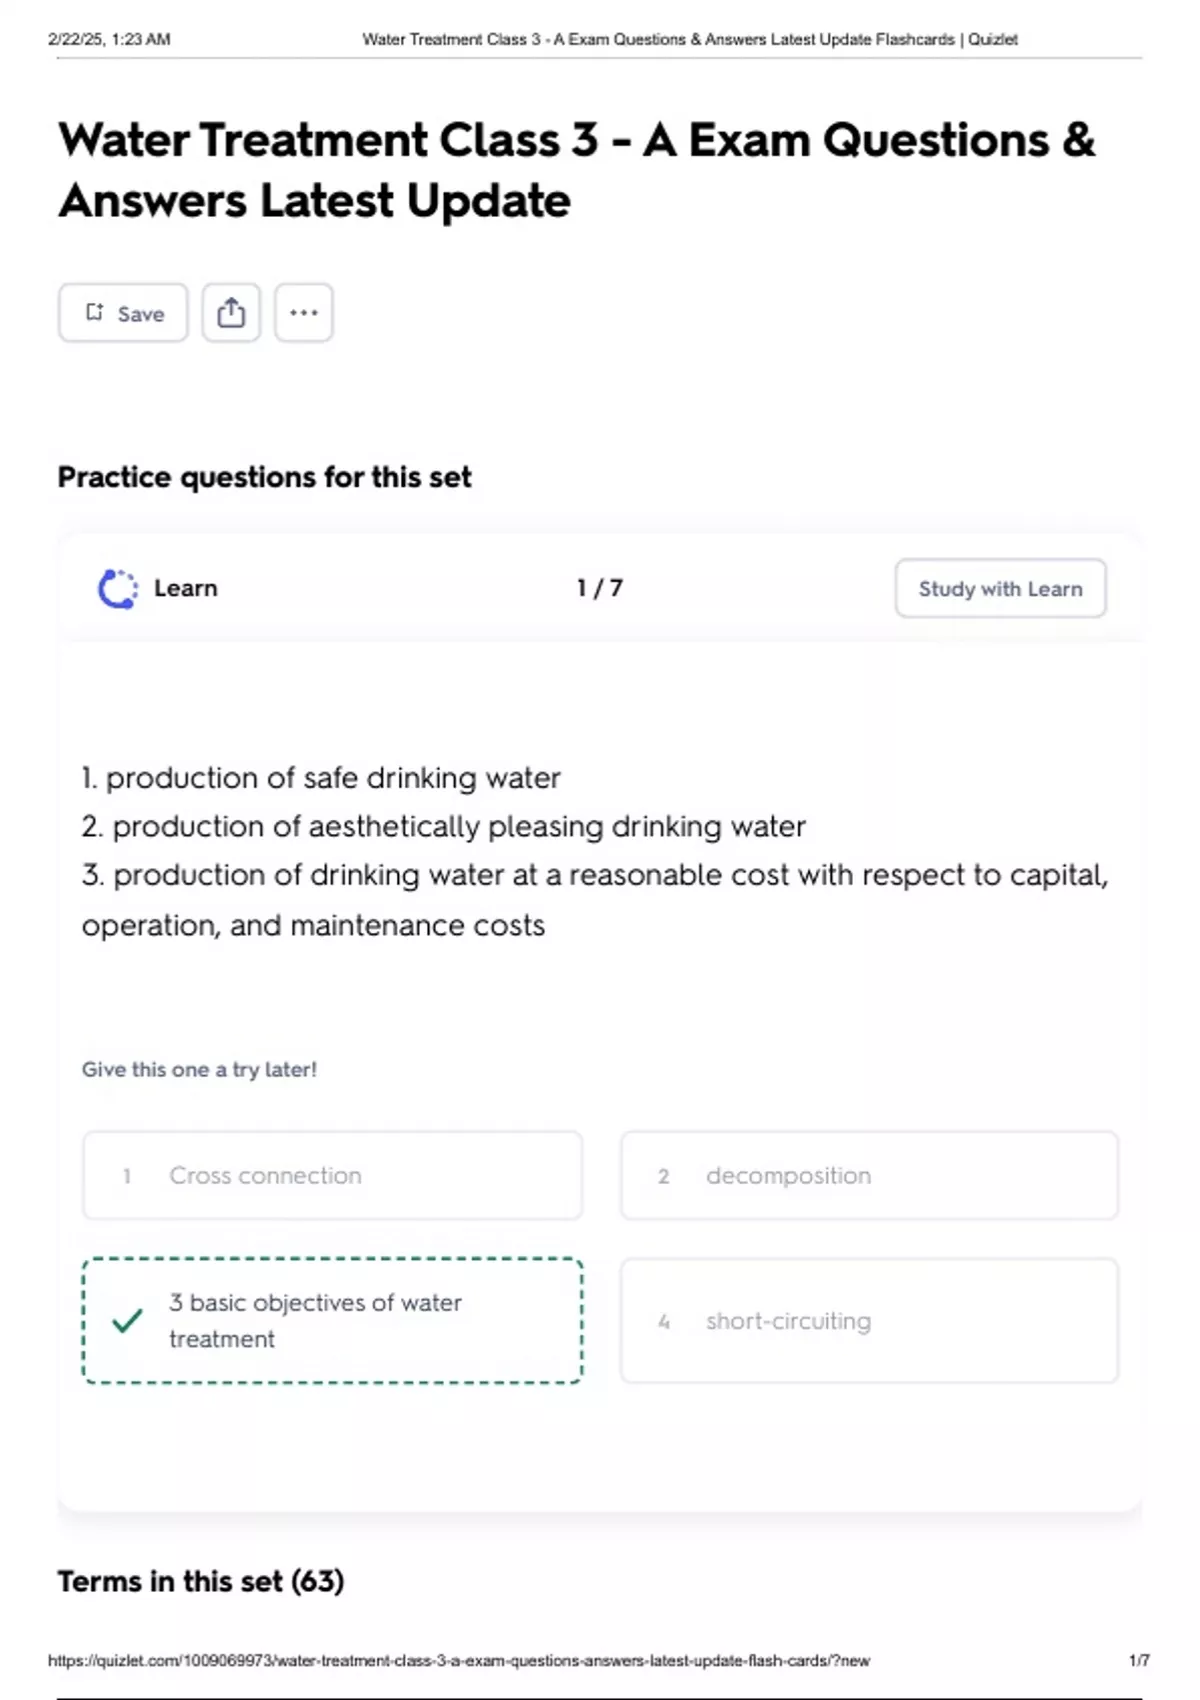Select the Learn tab in practice widget
The height and width of the screenshot is (1700, 1200).
tap(185, 588)
